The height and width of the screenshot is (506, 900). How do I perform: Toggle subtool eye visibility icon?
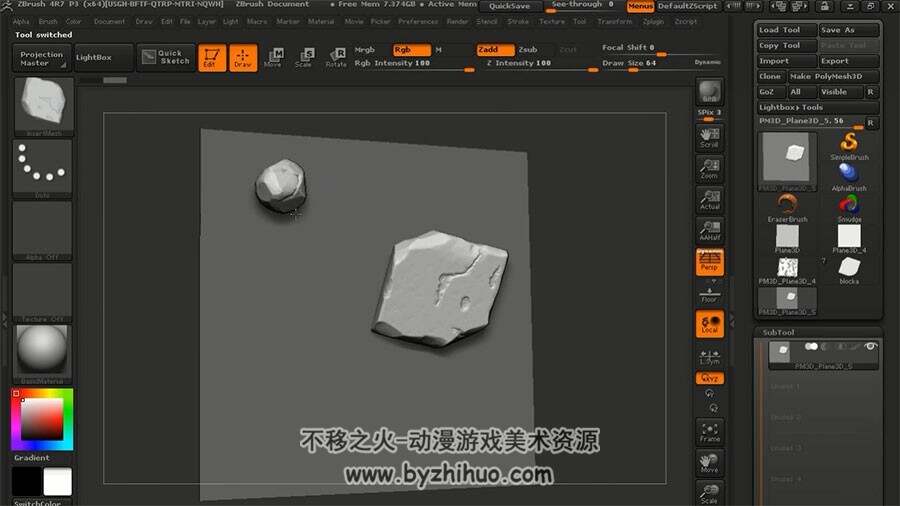[871, 346]
